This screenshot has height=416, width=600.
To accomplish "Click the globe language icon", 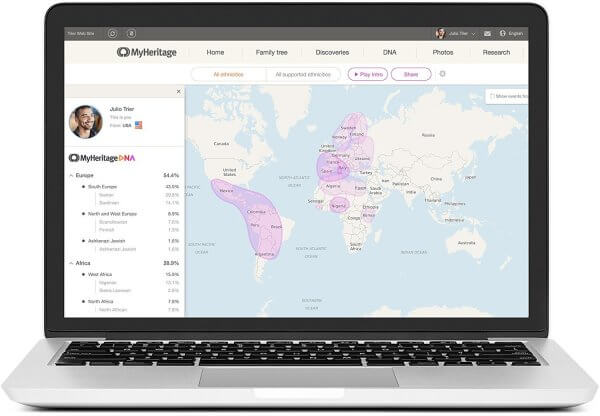I will [503, 33].
